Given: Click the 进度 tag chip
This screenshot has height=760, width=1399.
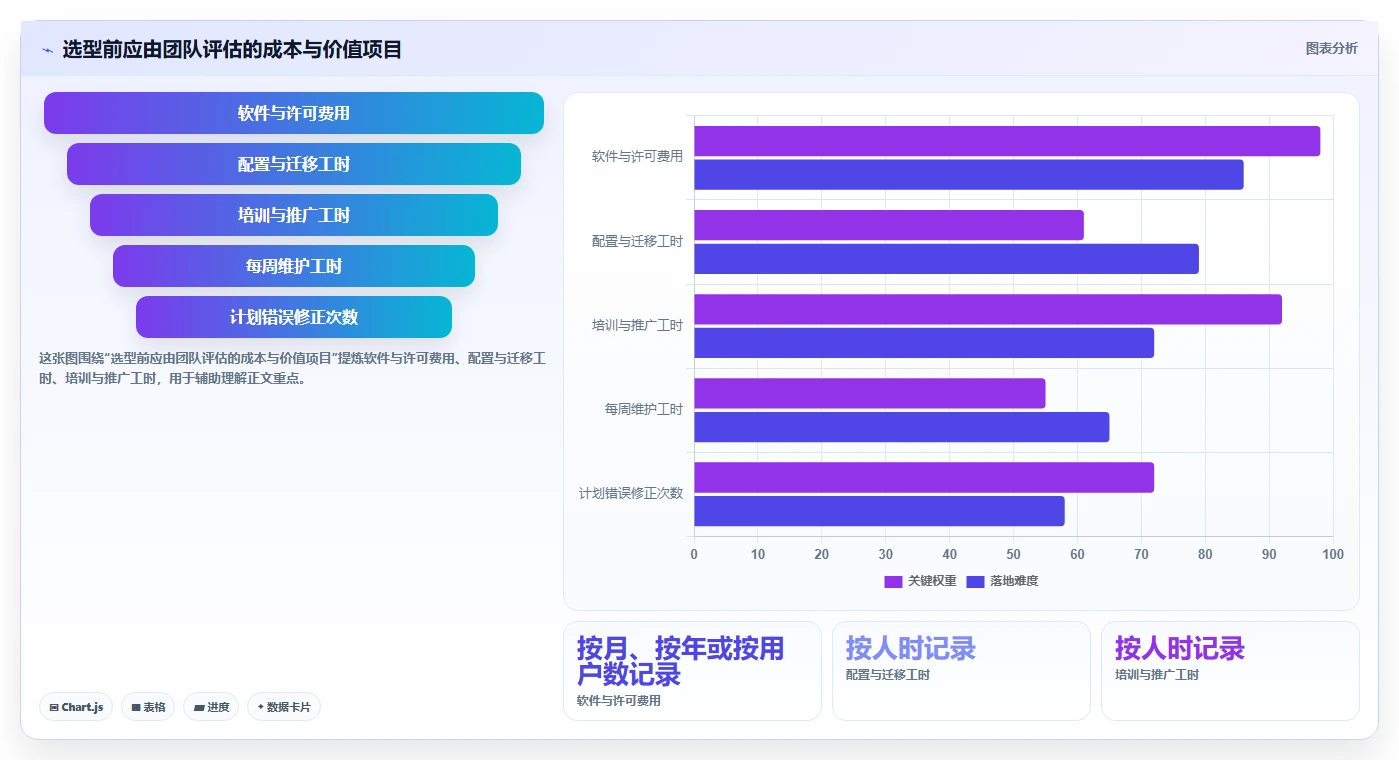Looking at the screenshot, I should pyautogui.click(x=211, y=707).
